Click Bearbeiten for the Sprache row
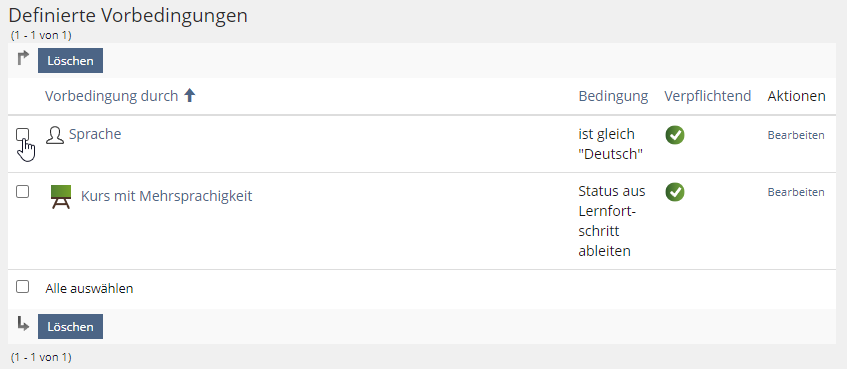847x369 pixels. tap(796, 135)
